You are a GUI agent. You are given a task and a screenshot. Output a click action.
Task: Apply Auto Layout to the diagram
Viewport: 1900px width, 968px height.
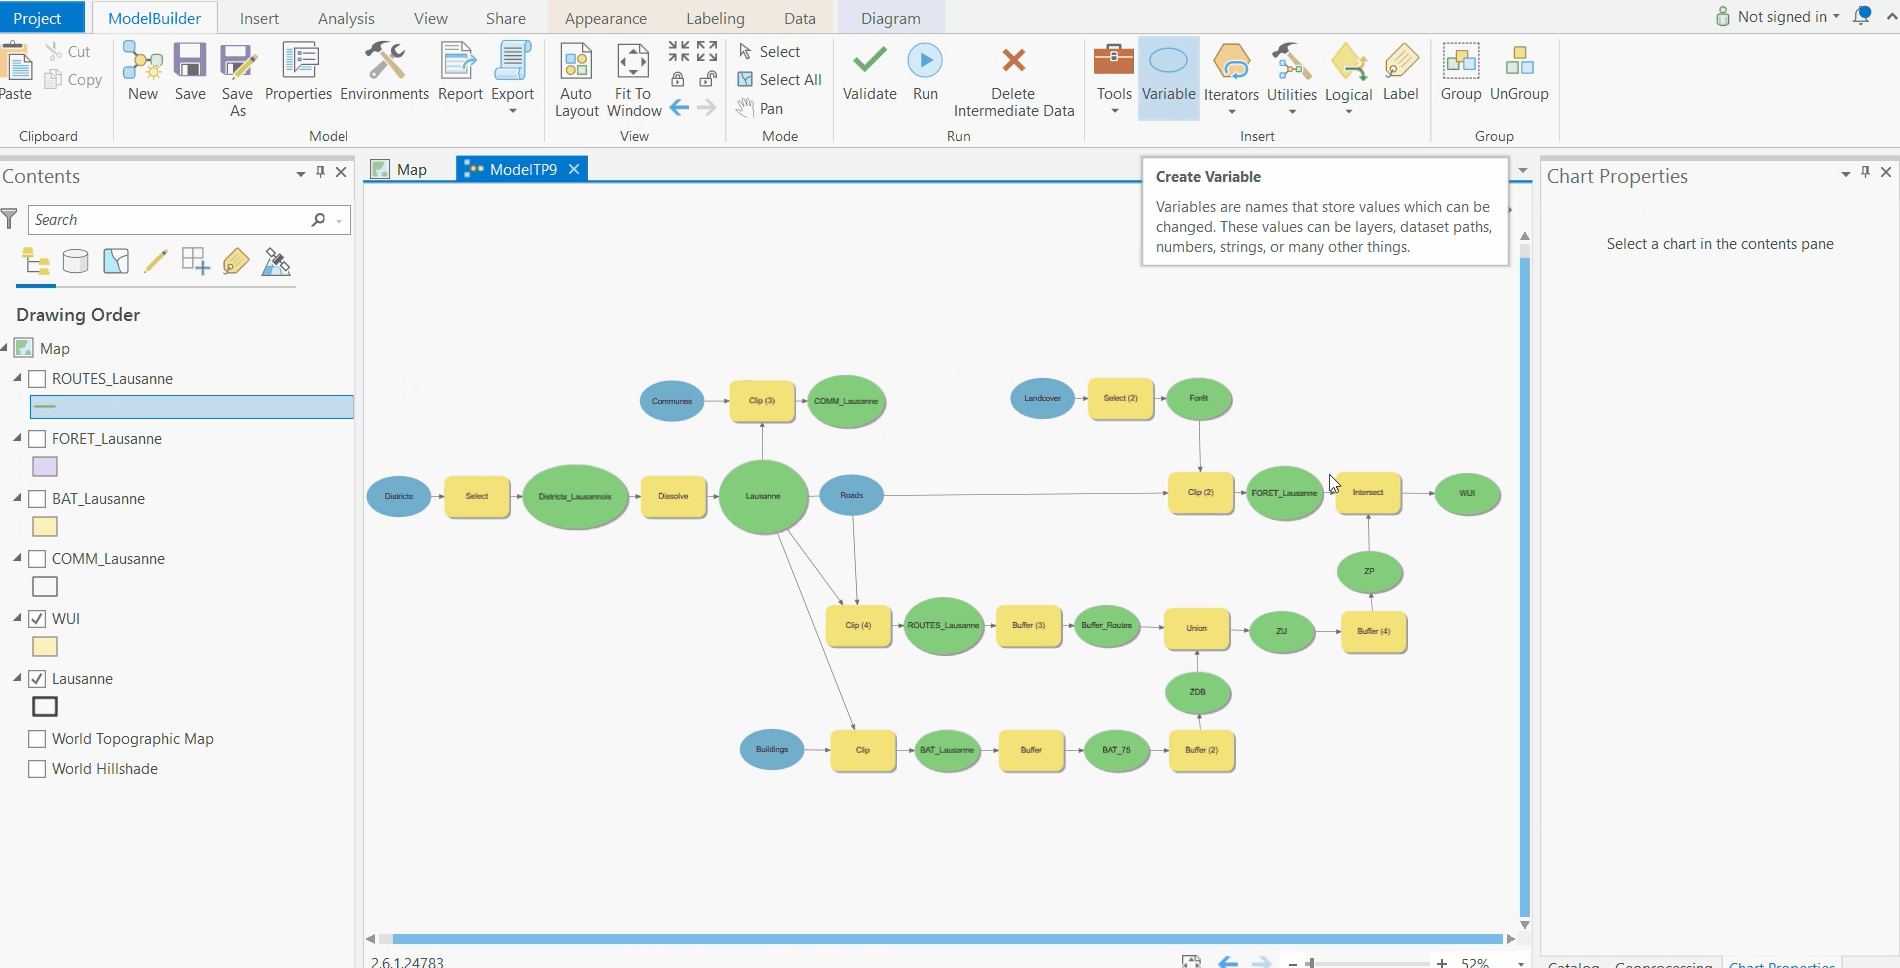tap(576, 80)
